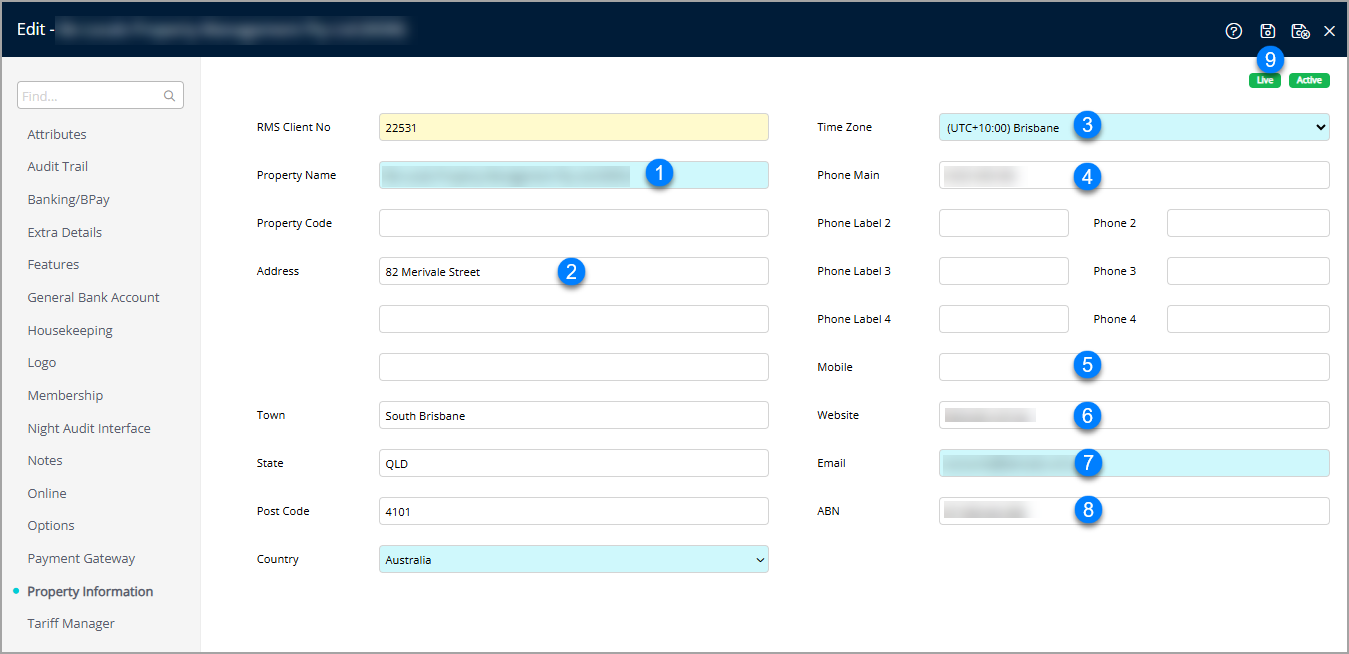Viewport: 1349px width, 654px height.
Task: Click the help question mark icon
Action: coord(1233,31)
